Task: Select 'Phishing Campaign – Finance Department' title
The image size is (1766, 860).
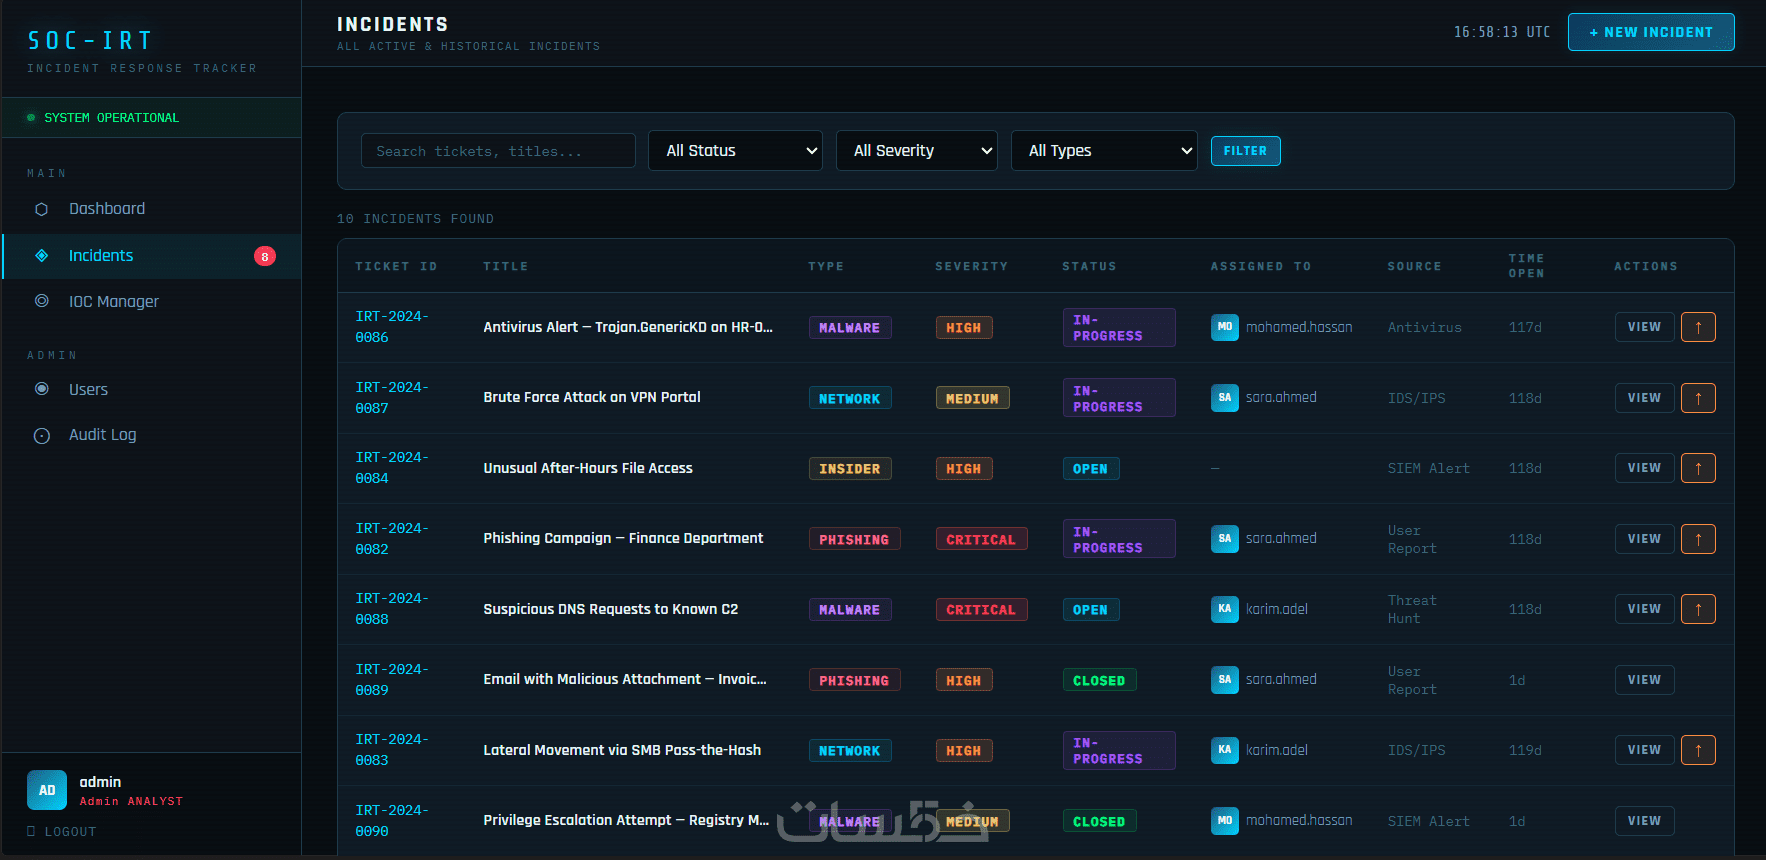Action: pyautogui.click(x=623, y=538)
